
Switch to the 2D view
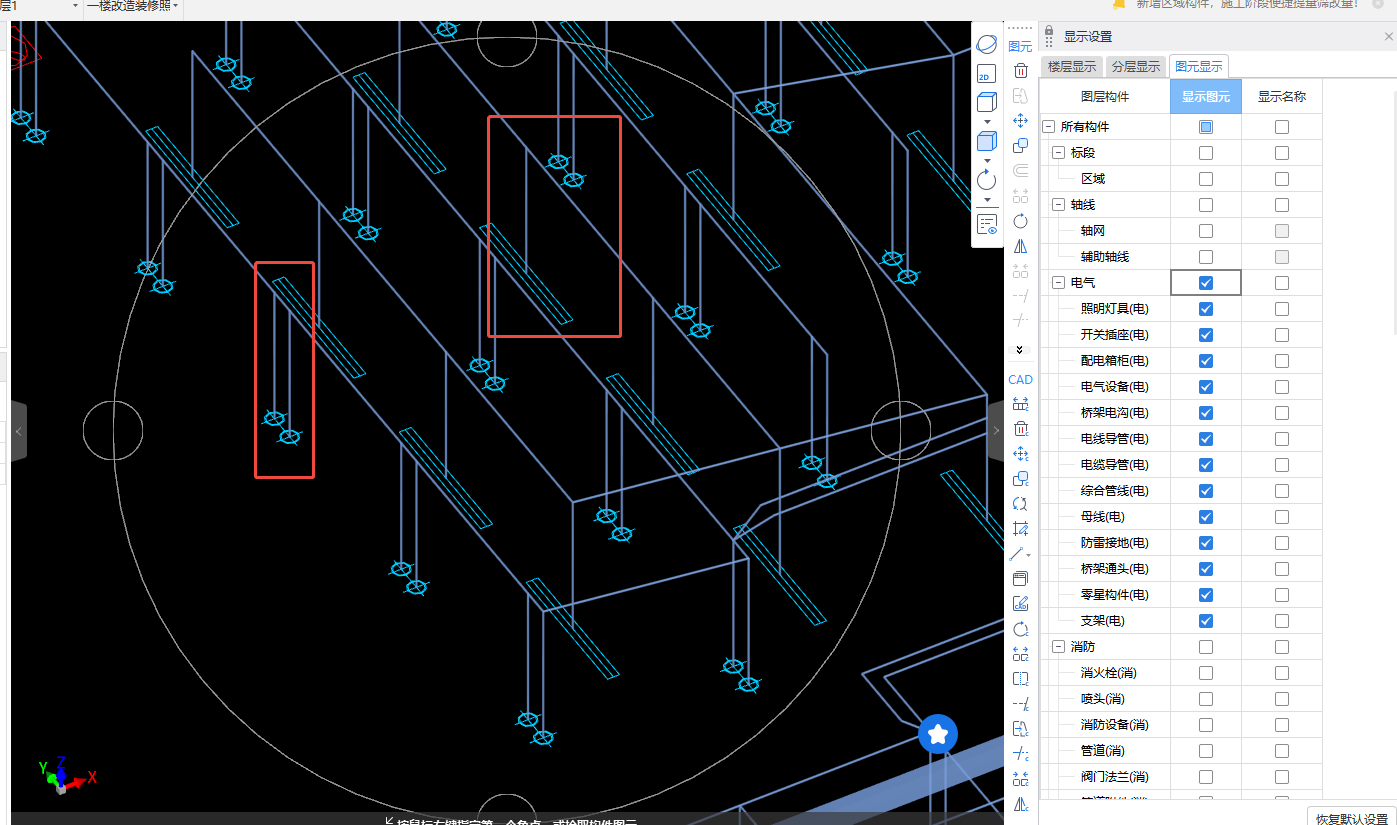click(x=985, y=75)
